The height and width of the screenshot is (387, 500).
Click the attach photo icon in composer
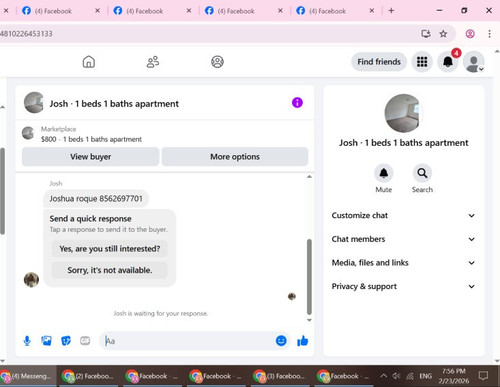point(46,341)
